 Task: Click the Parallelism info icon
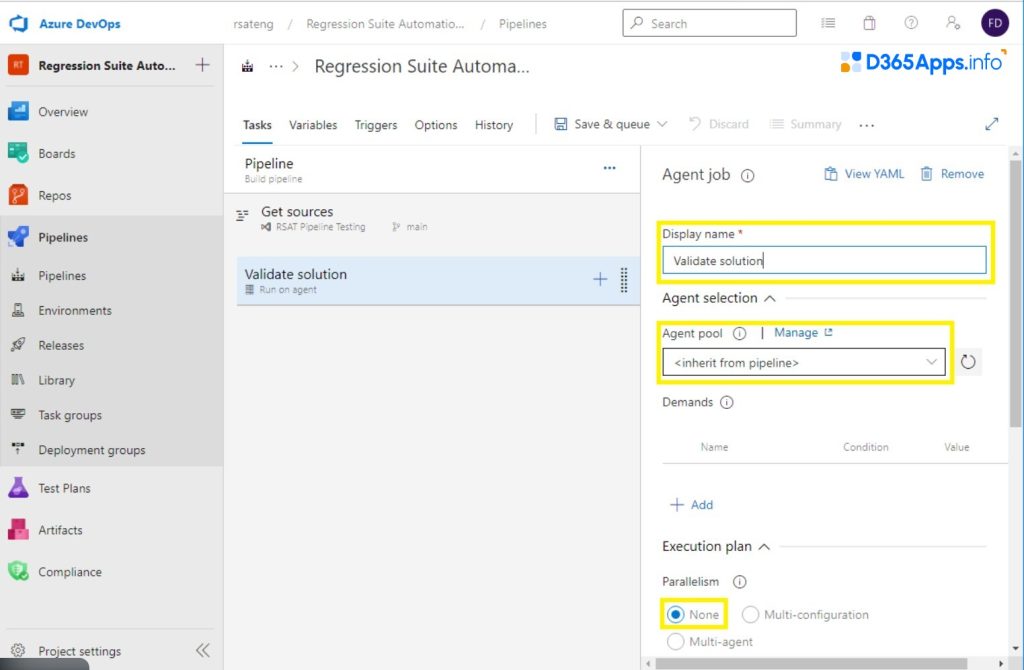click(739, 582)
